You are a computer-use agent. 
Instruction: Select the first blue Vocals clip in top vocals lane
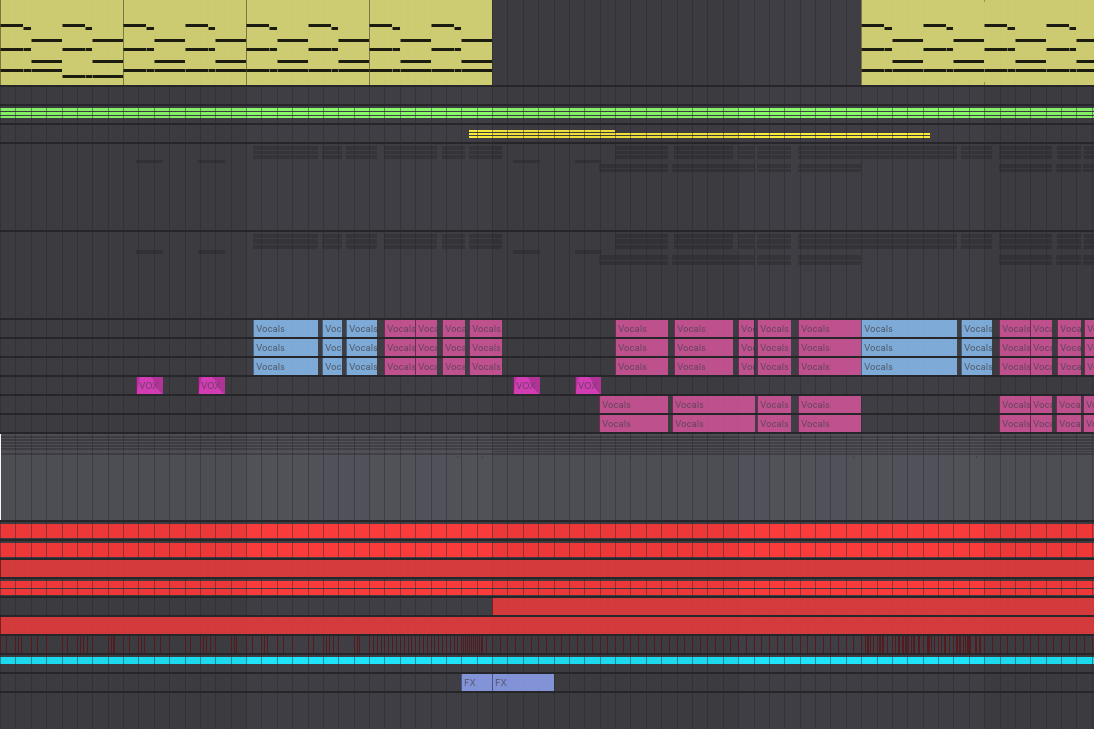(286, 329)
